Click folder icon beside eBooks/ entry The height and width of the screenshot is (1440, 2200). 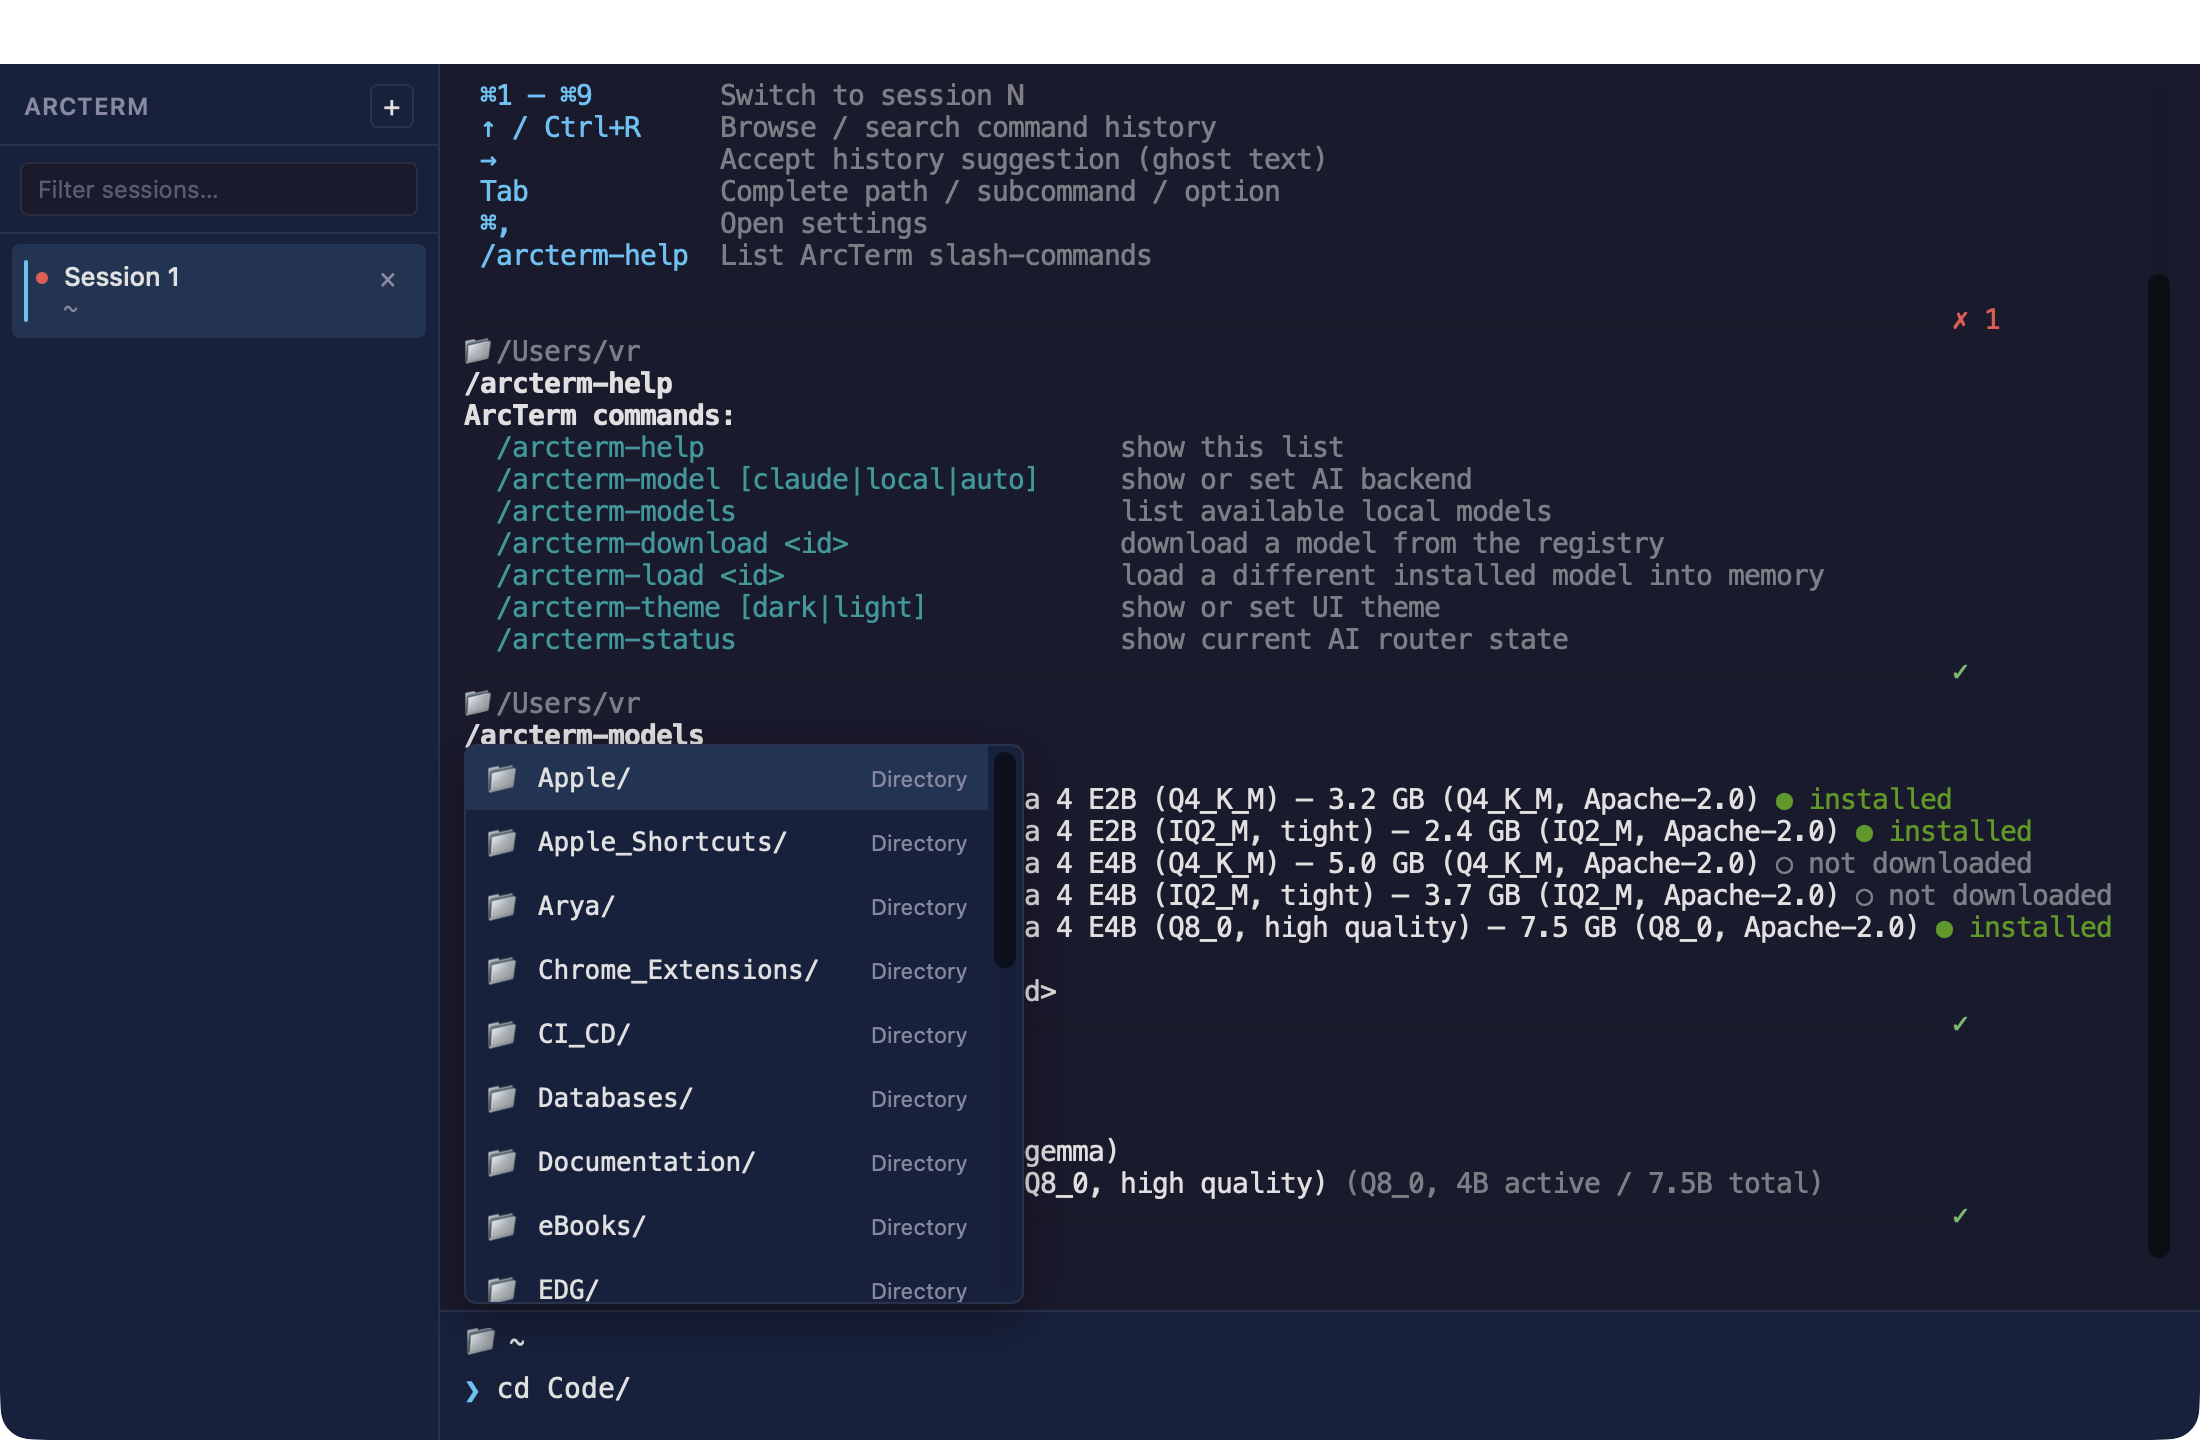point(502,1226)
